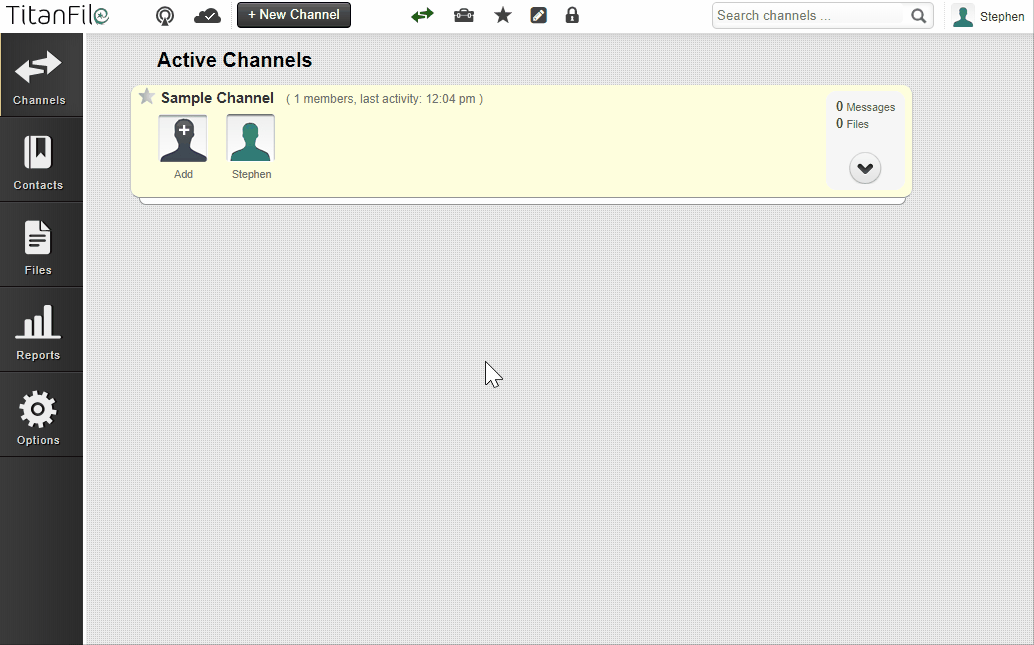This screenshot has height=645, width=1034.
Task: Create a new channel with + New Channel
Action: (294, 15)
